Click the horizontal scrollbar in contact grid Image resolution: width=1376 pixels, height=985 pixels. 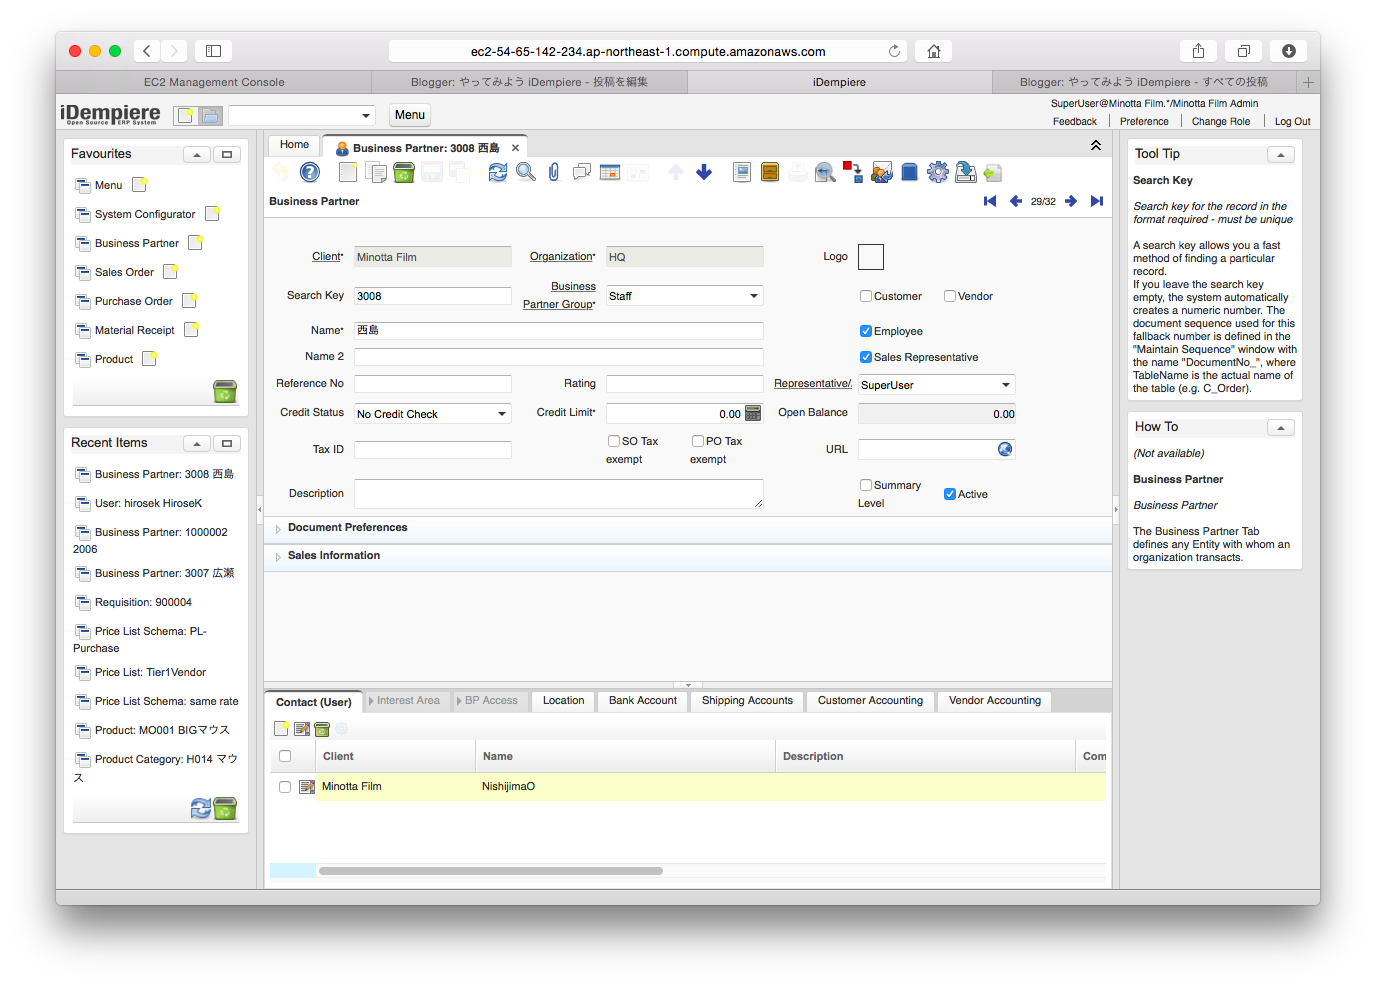tap(490, 871)
